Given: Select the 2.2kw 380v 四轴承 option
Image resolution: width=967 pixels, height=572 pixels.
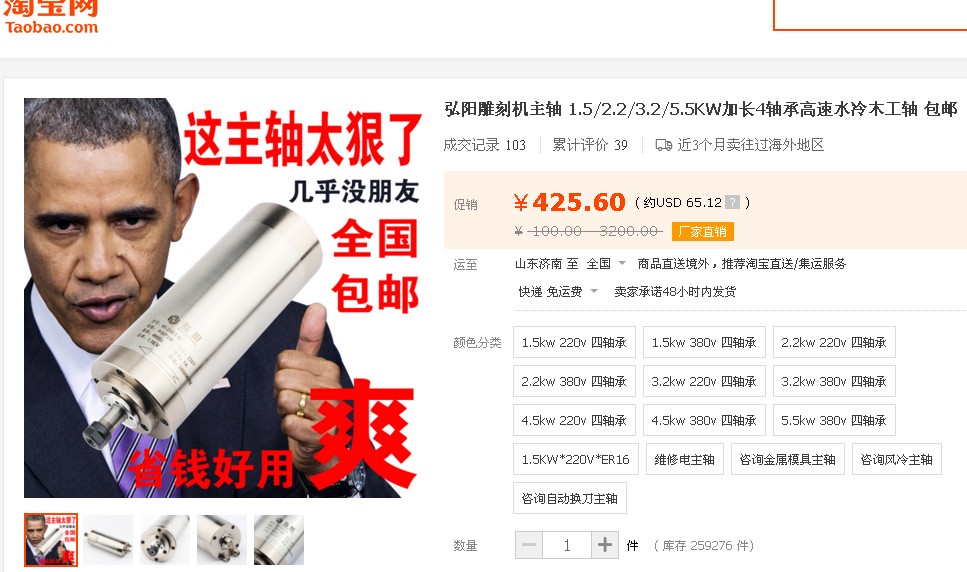Looking at the screenshot, I should (x=574, y=382).
